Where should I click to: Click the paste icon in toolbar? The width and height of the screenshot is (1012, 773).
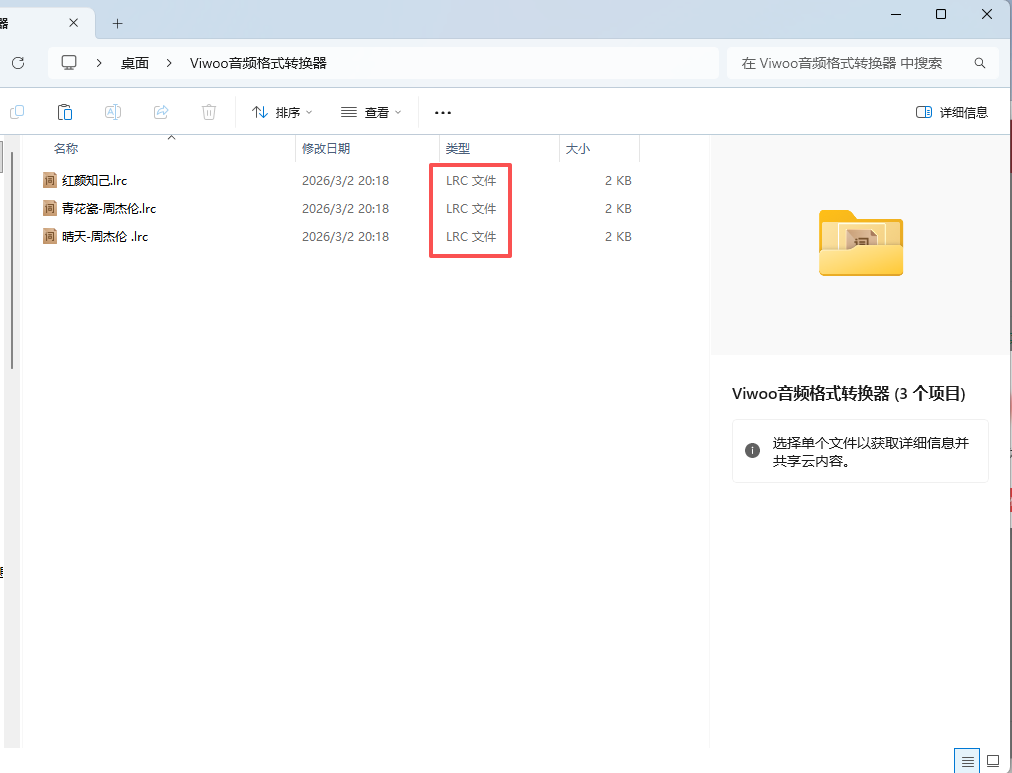click(65, 112)
